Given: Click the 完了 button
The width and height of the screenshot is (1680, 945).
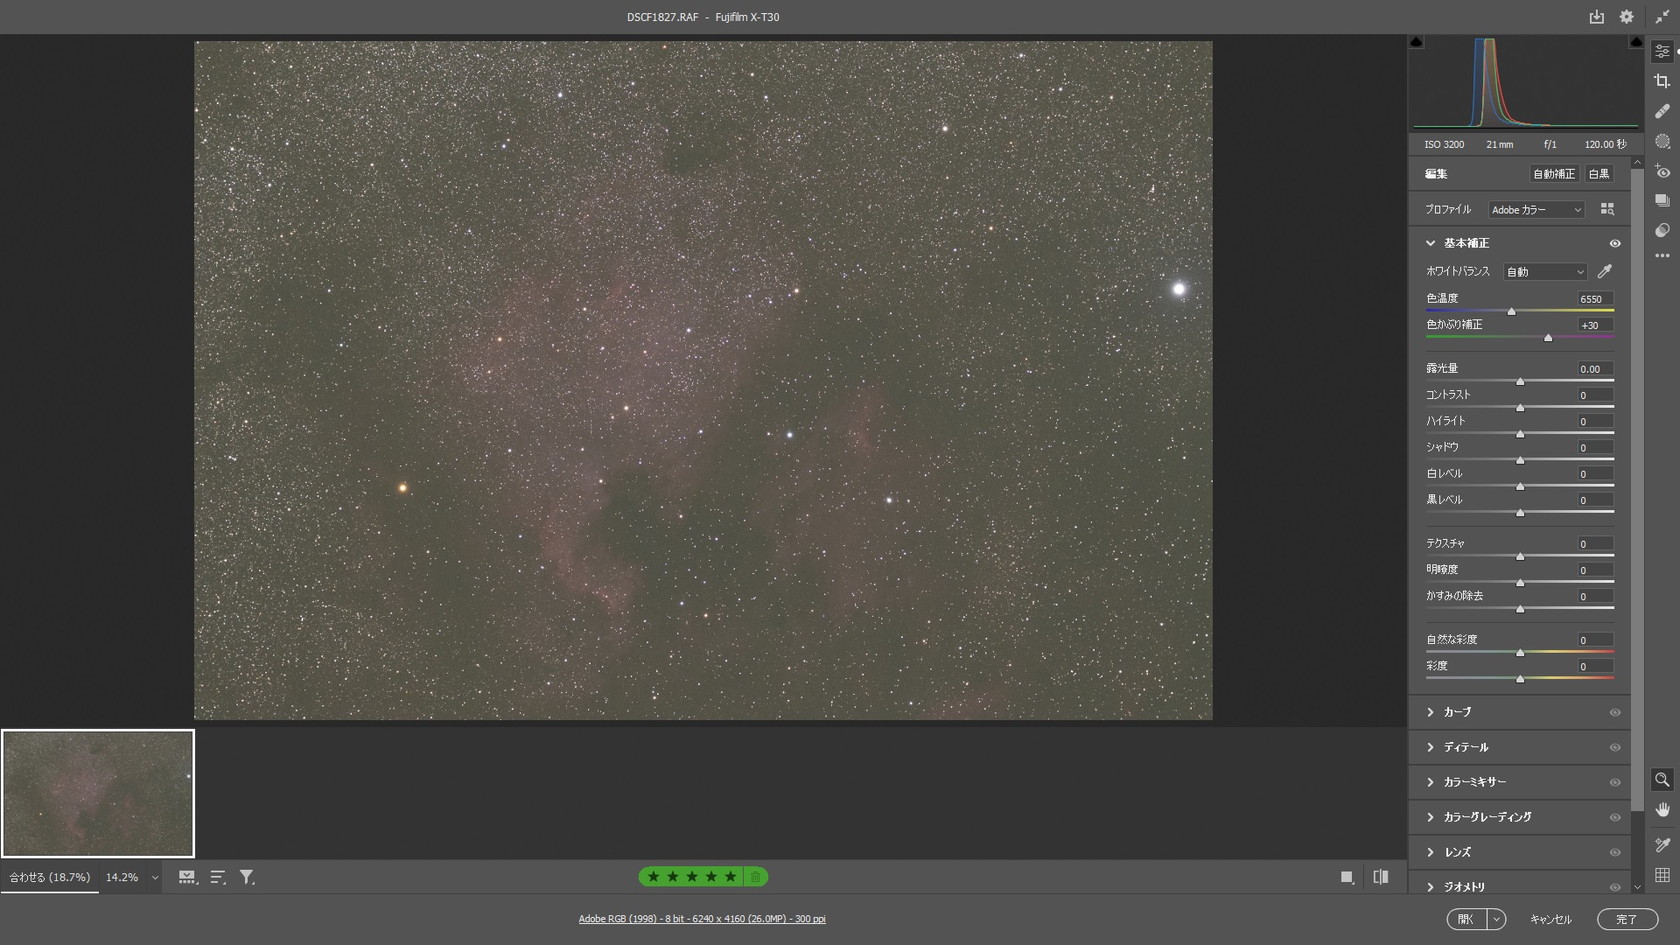Looking at the screenshot, I should click(x=1627, y=919).
